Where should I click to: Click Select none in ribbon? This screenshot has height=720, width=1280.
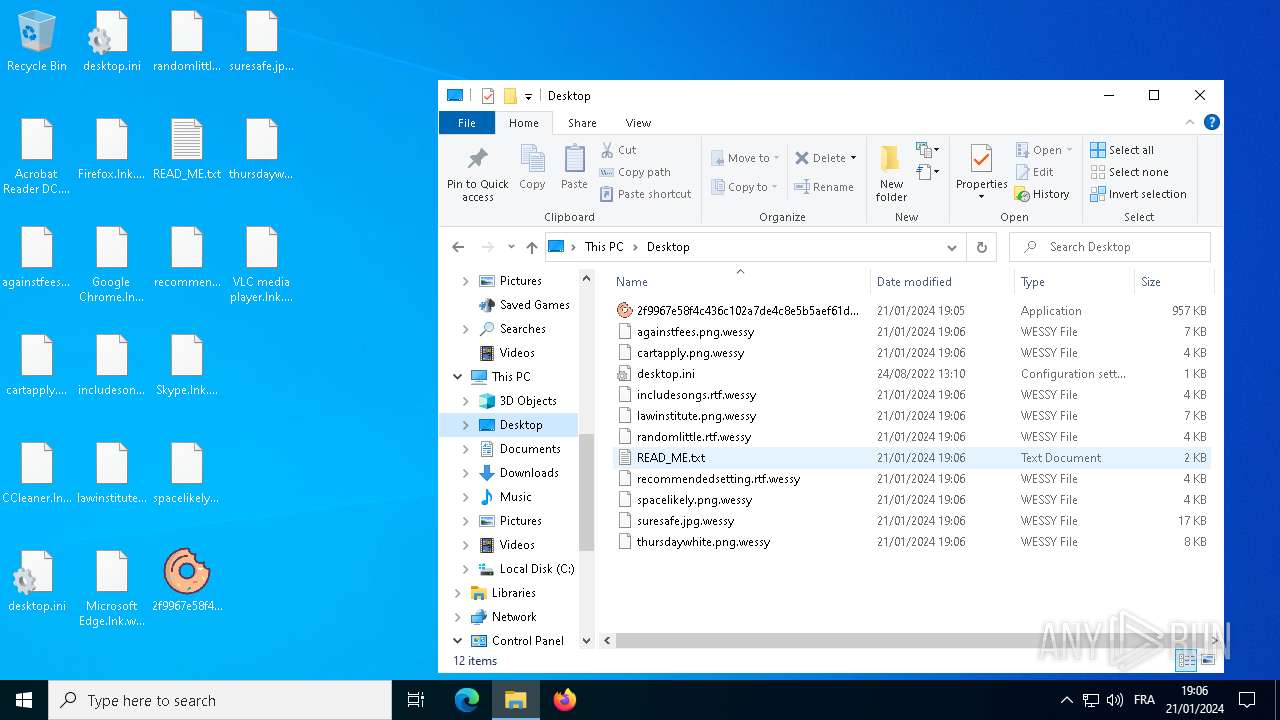click(1129, 172)
